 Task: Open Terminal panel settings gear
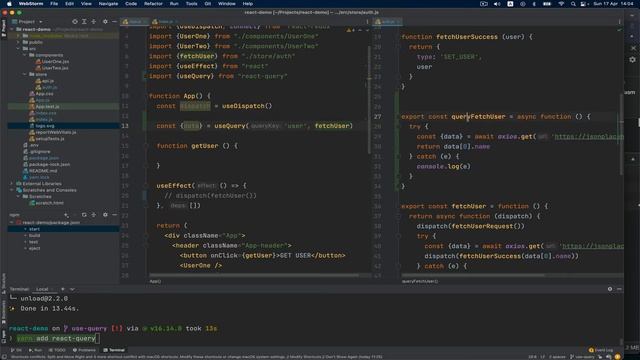click(x=610, y=289)
